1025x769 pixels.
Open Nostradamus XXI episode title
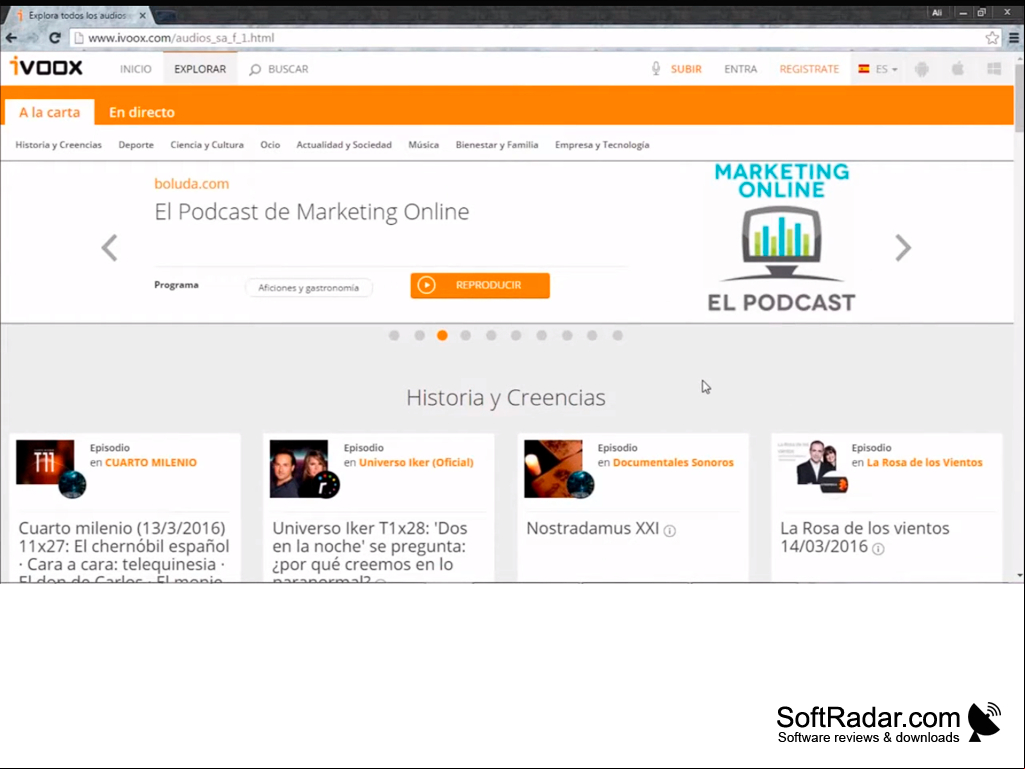[x=593, y=528]
